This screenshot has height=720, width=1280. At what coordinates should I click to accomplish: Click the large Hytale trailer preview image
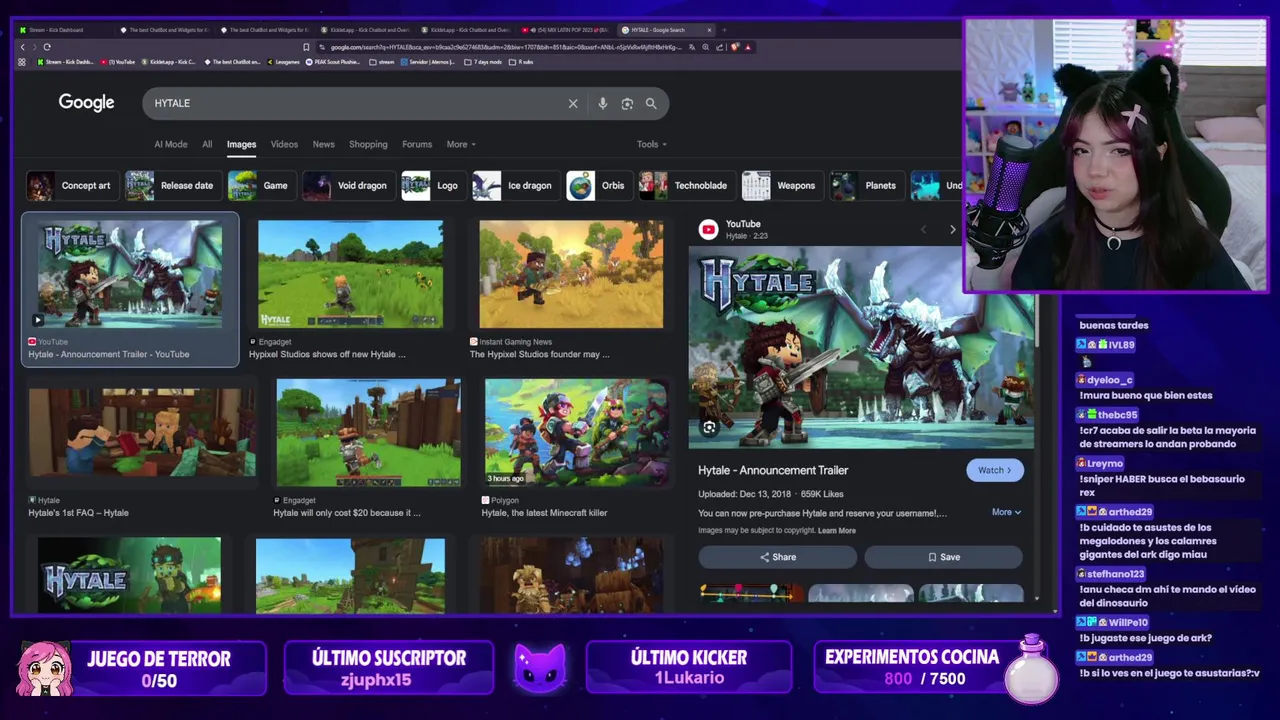[x=861, y=347]
